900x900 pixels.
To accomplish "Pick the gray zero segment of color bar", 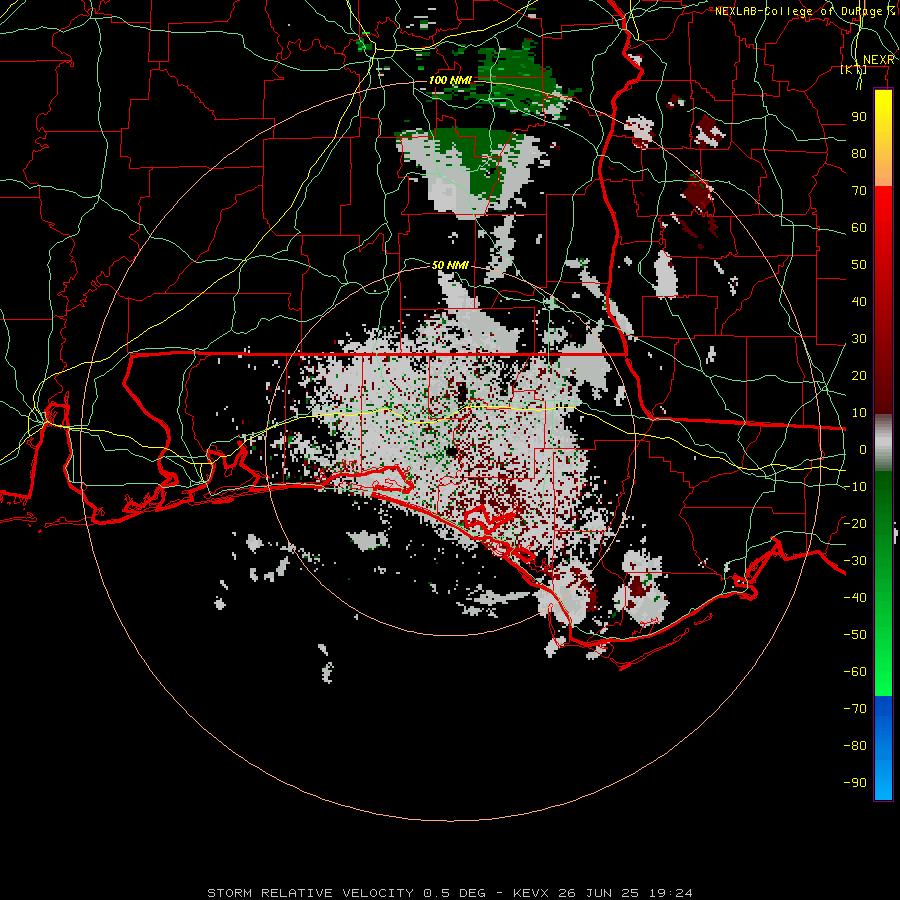I will pyautogui.click(x=883, y=442).
